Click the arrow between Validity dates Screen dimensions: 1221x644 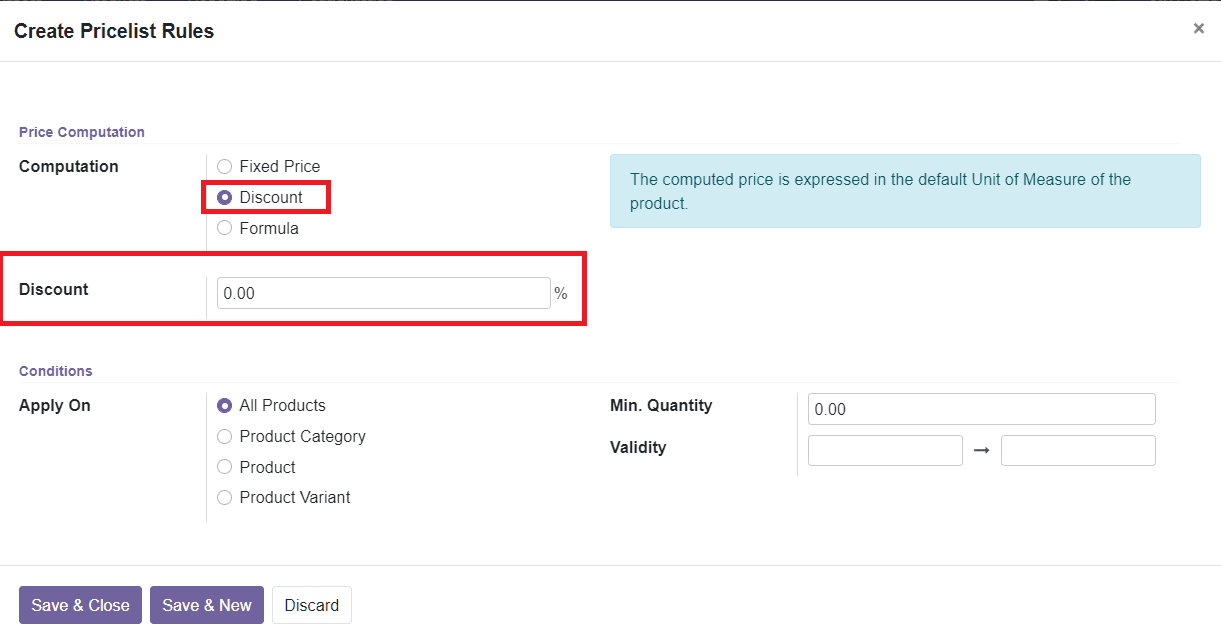click(981, 451)
